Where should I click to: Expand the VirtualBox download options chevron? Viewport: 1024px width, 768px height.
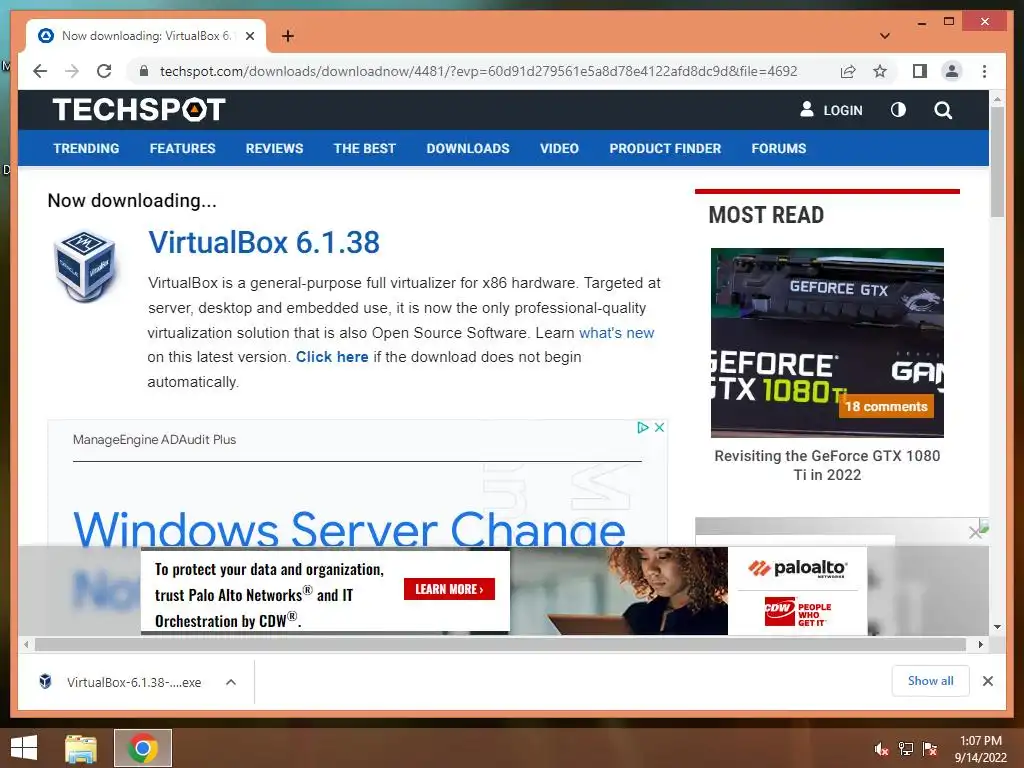click(231, 682)
